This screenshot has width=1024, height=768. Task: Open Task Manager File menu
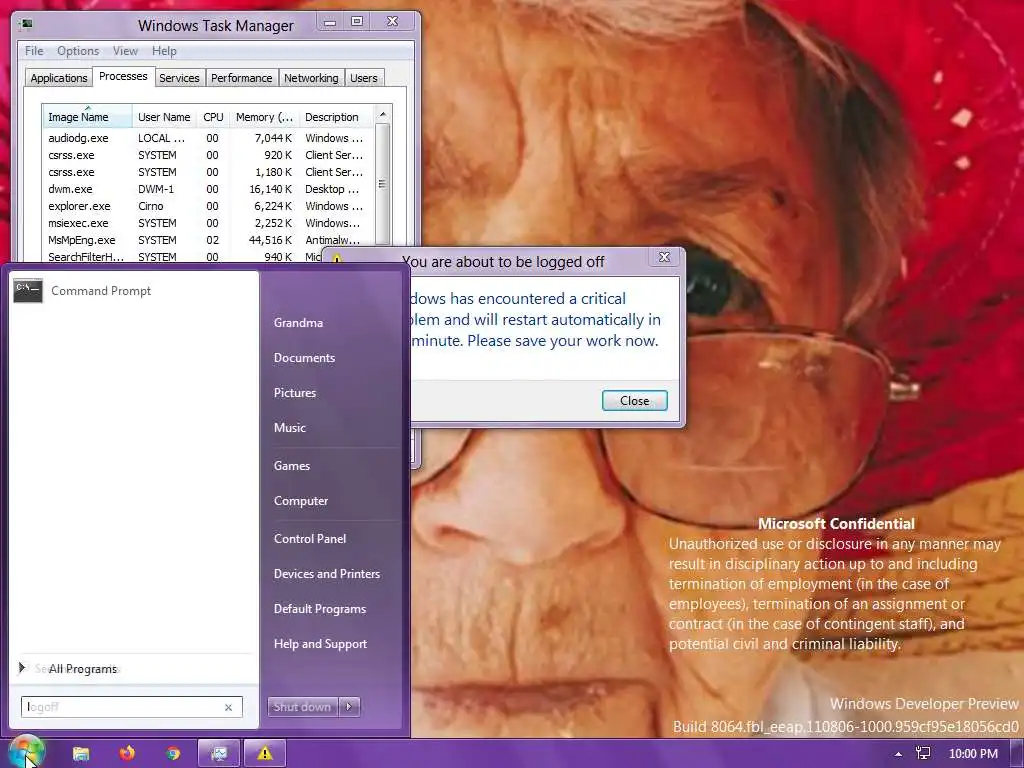(x=34, y=51)
